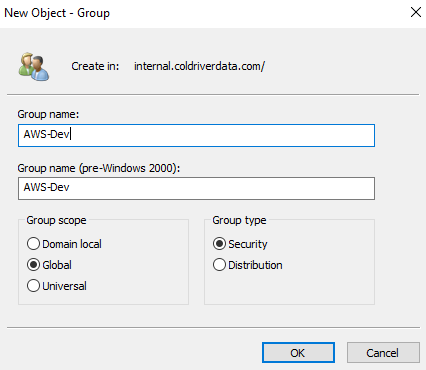426x370 pixels.
Task: Confirm group creation with OK
Action: [x=298, y=353]
